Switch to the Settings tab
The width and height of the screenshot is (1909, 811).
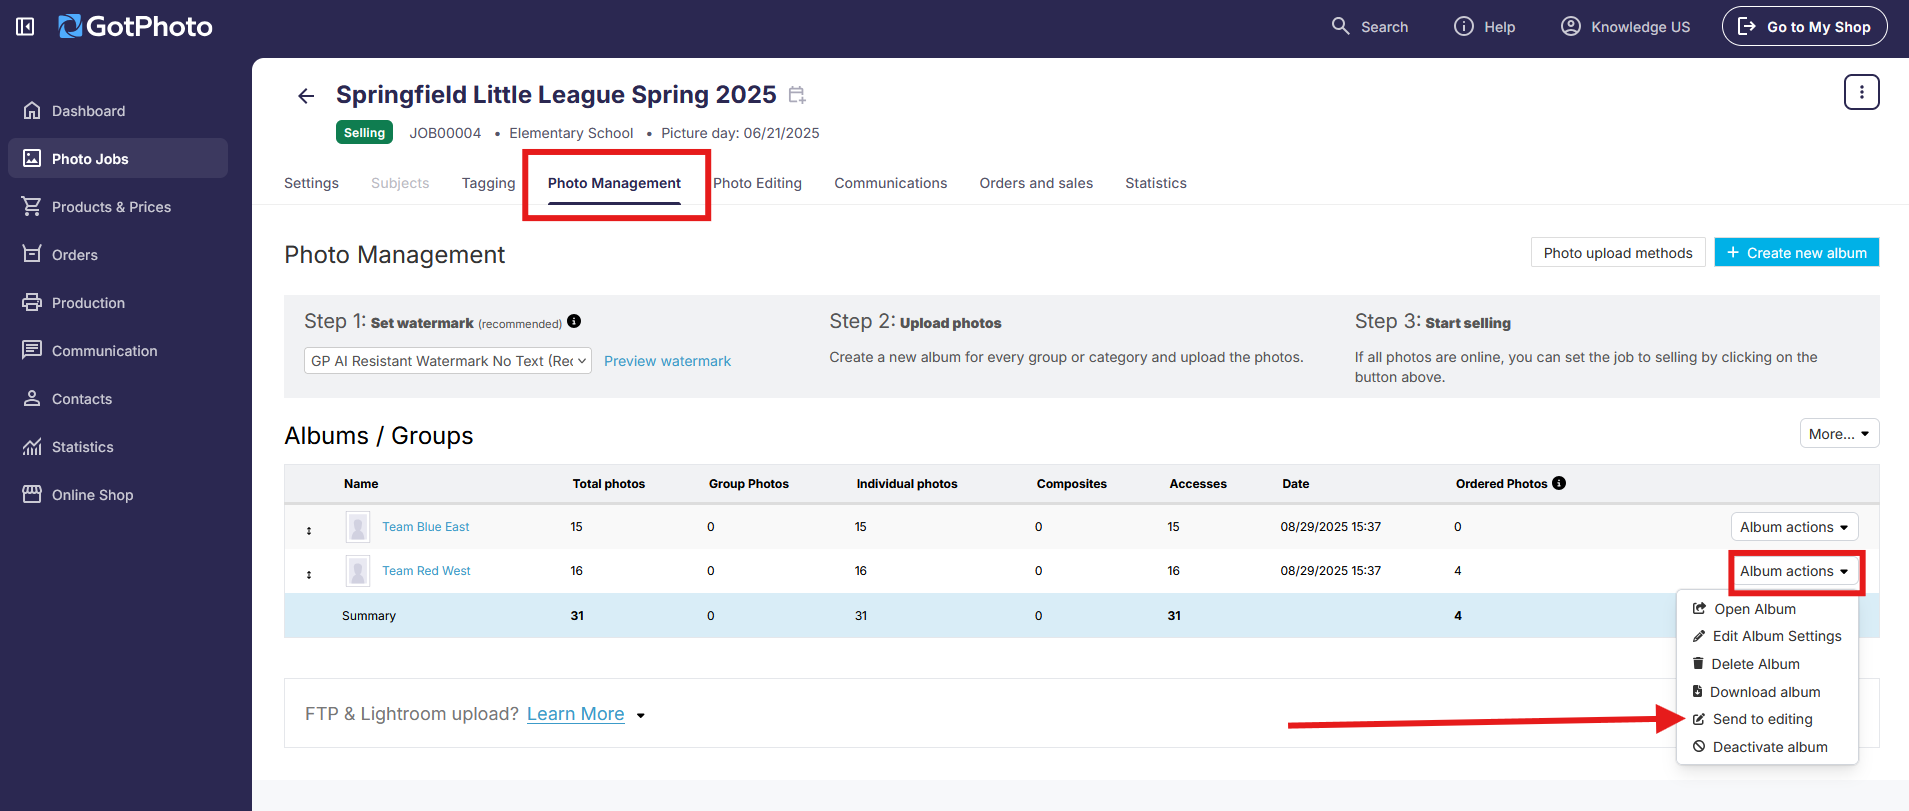click(311, 183)
